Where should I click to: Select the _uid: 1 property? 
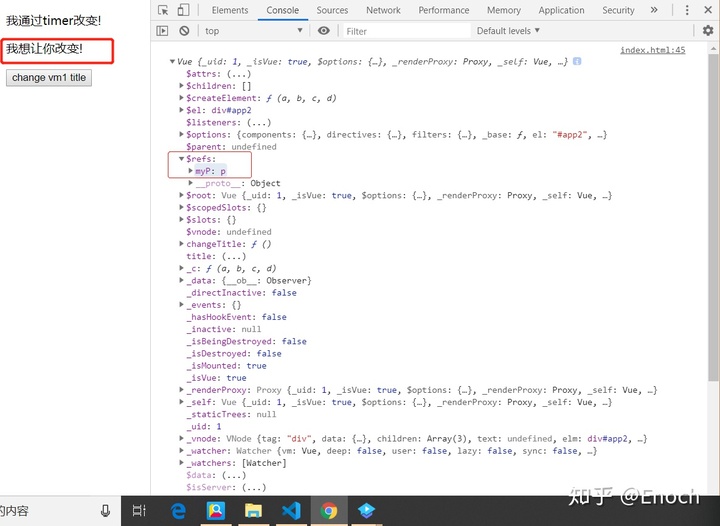coord(204,426)
